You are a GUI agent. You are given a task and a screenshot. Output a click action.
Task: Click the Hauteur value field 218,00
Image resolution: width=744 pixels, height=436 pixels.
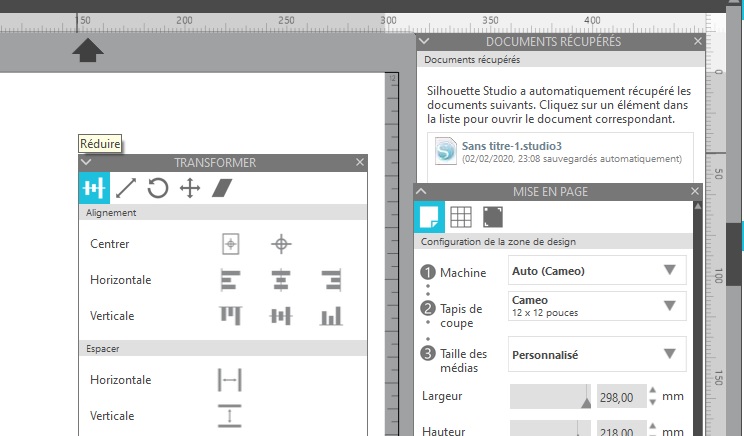coord(621,429)
